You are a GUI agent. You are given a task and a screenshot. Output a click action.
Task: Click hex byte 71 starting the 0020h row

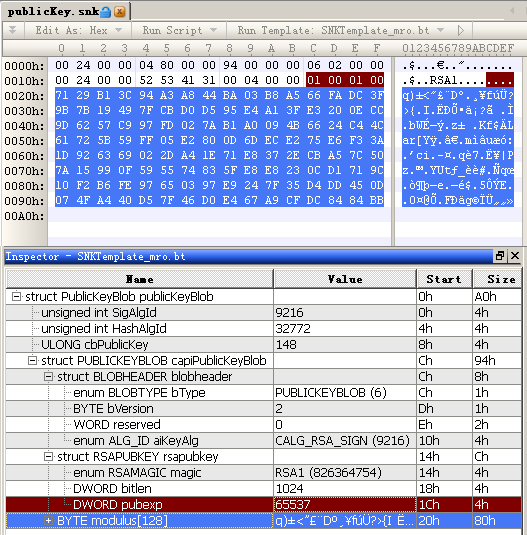pos(62,95)
